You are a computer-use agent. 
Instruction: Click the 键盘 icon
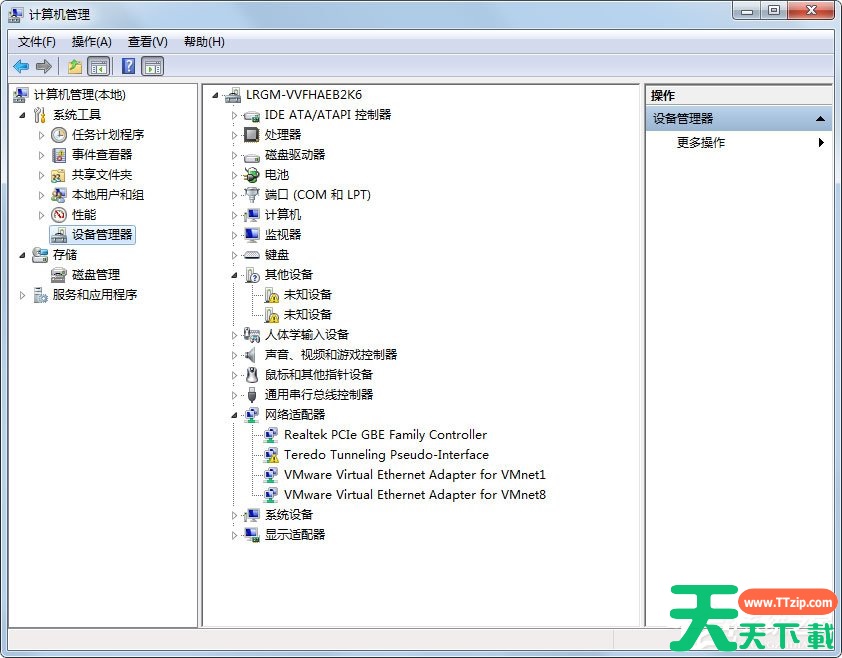[x=251, y=255]
